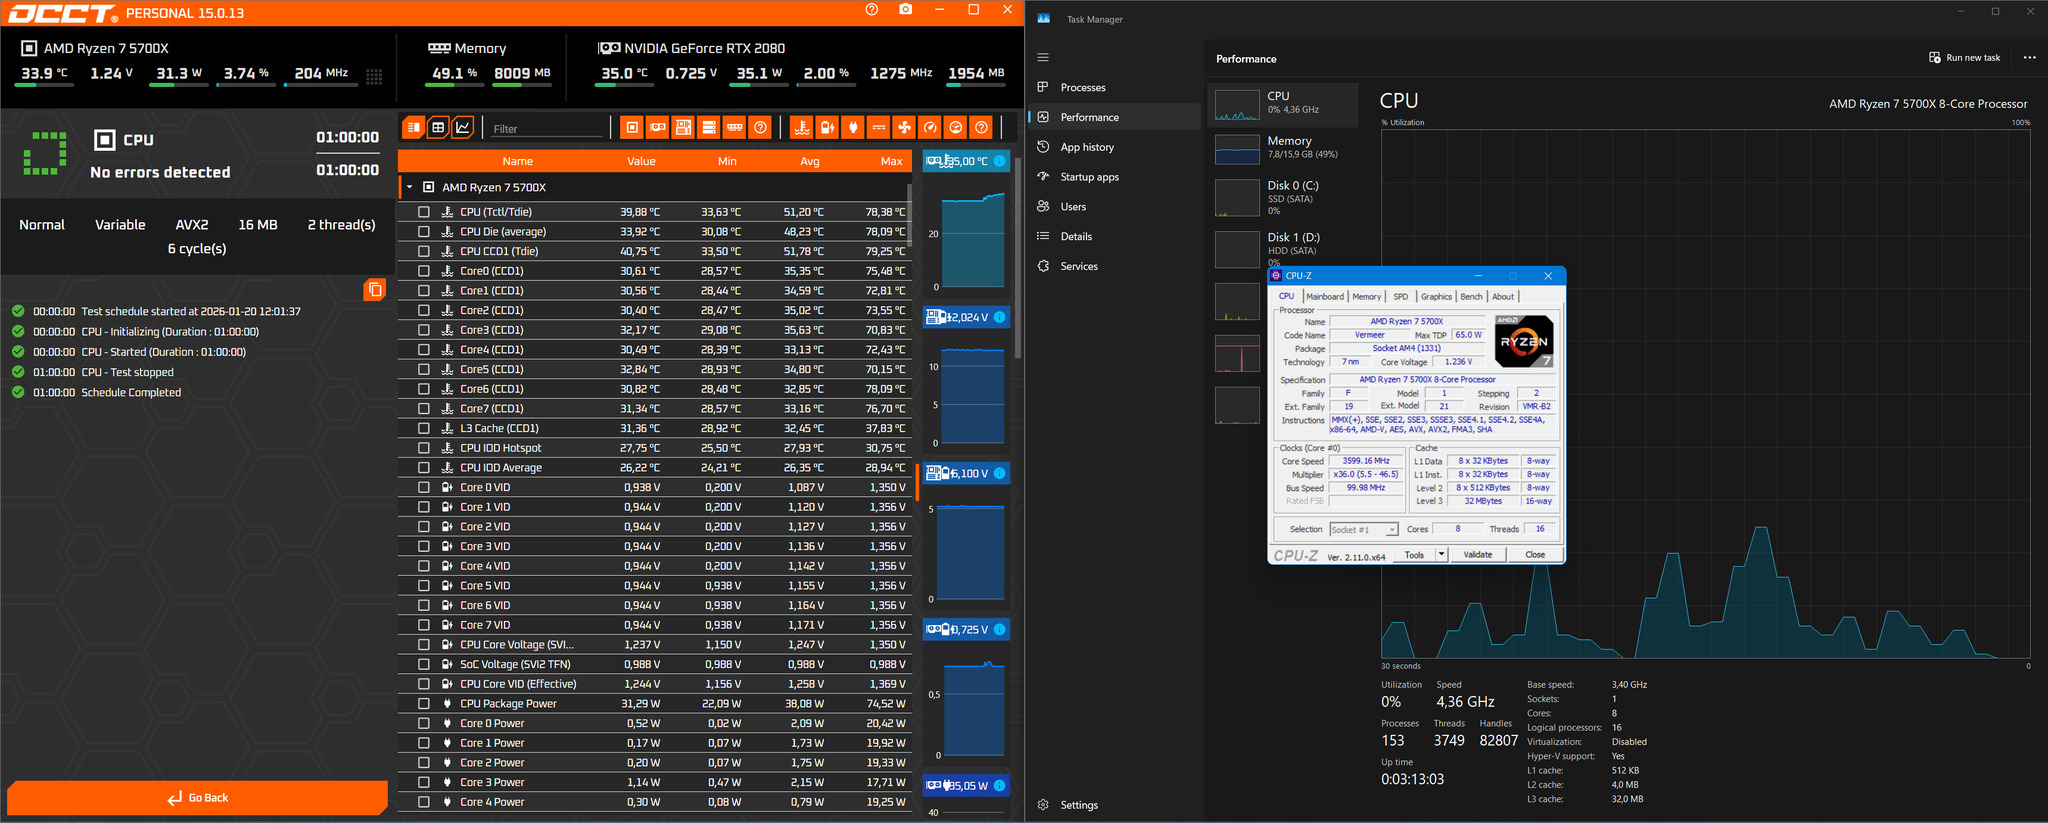Open App history page in Task Manager
This screenshot has height=823, width=2048.
coord(1115,147)
